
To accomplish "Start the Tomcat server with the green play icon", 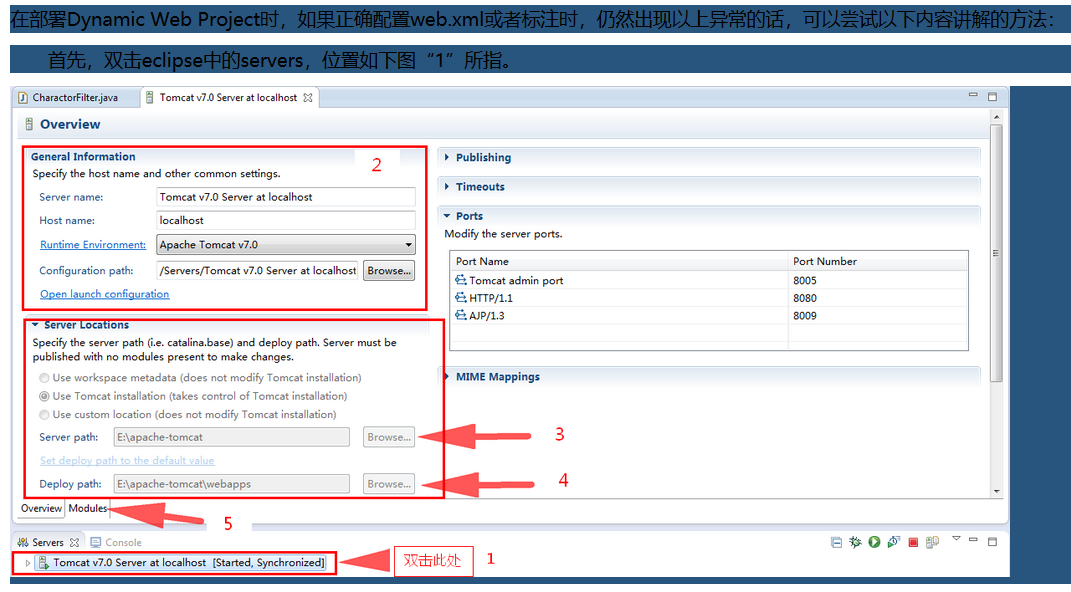I will coord(874,541).
